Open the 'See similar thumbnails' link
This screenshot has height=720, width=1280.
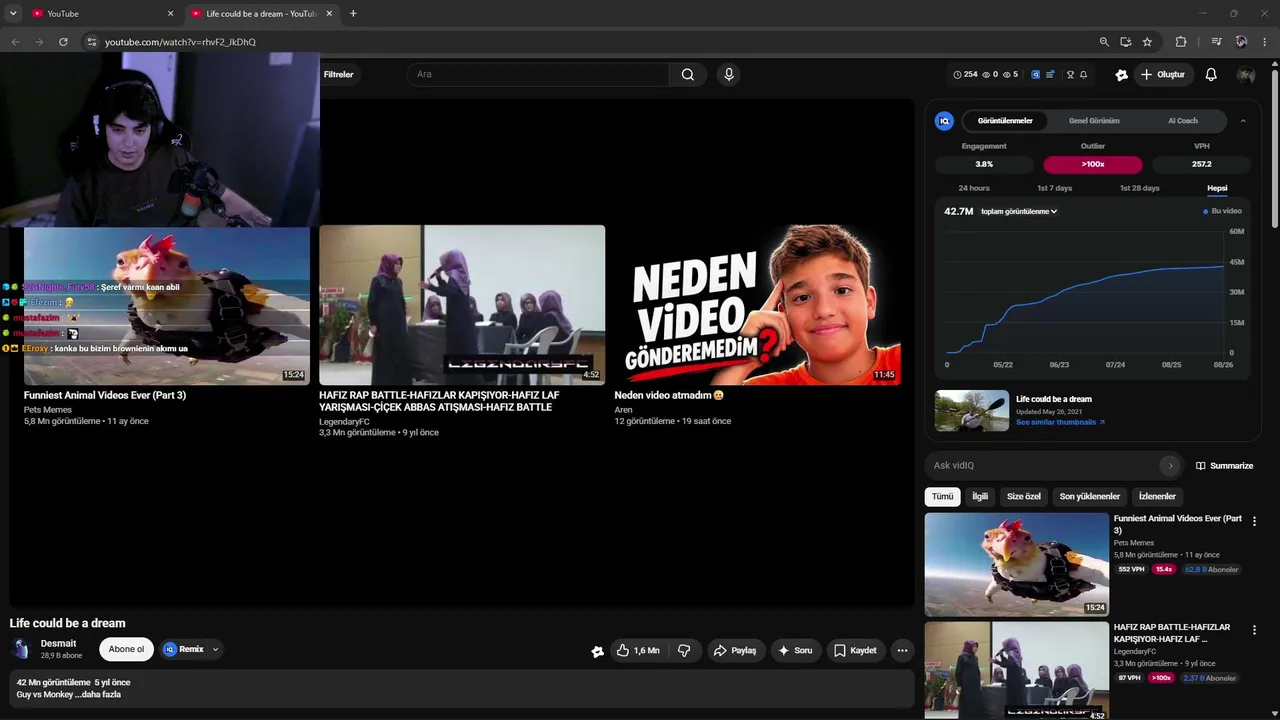tap(1060, 422)
